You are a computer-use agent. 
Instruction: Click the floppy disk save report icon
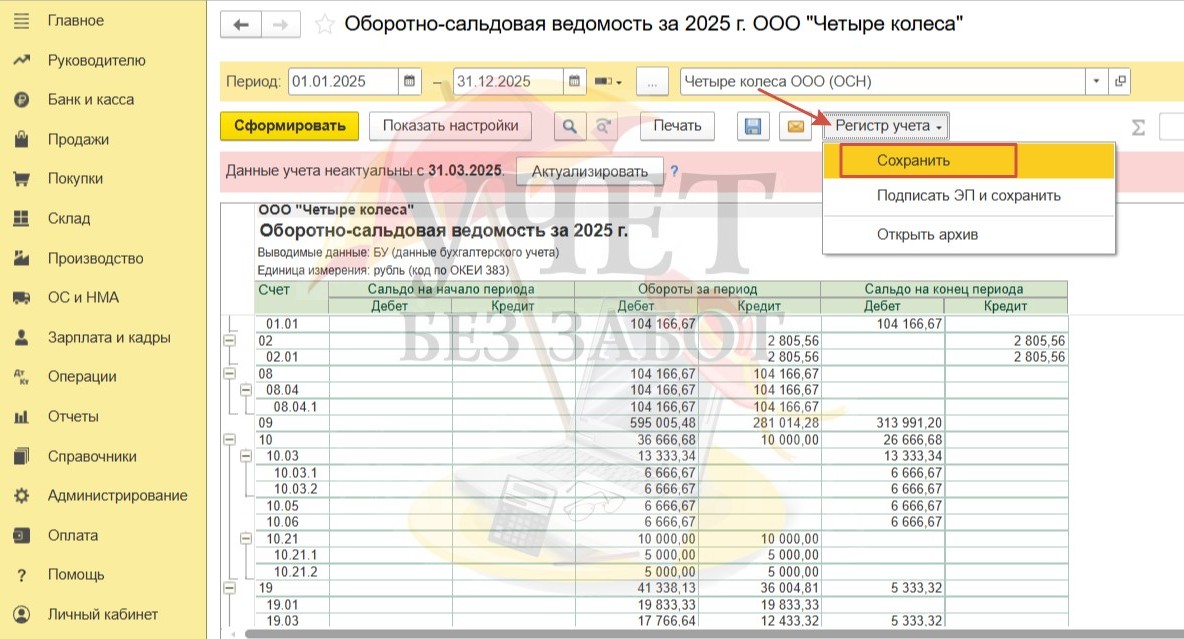[754, 126]
